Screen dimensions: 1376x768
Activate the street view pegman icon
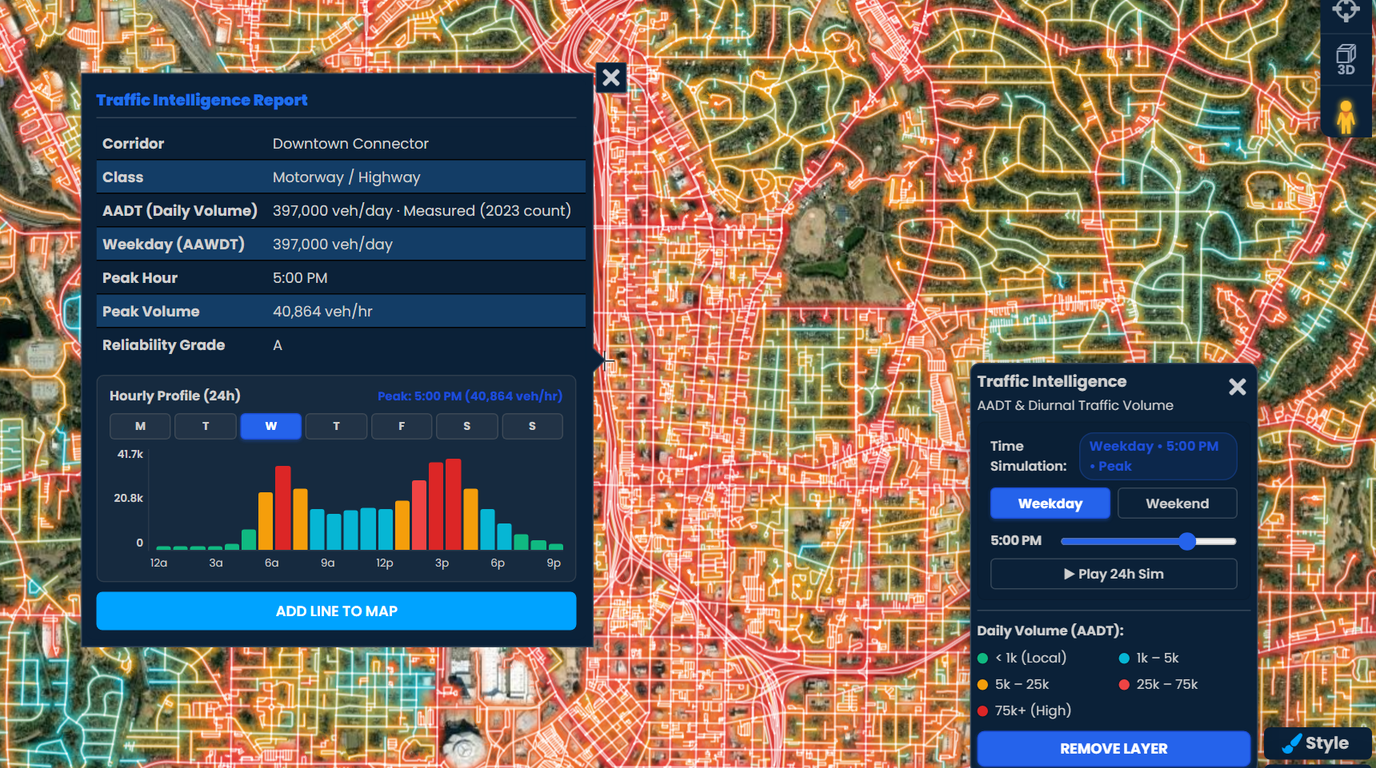point(1346,117)
